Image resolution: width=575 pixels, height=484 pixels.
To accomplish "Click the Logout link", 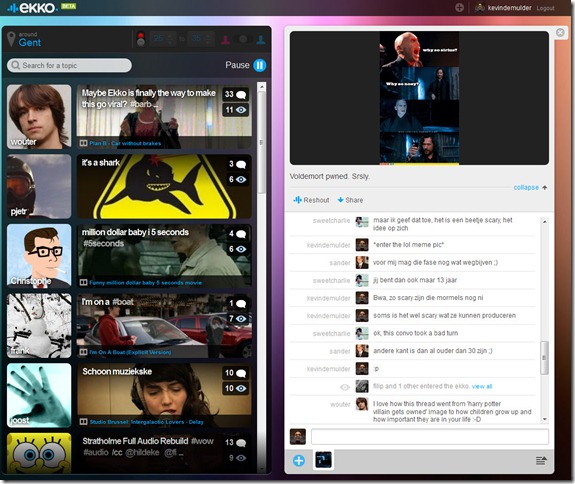I will 545,8.
